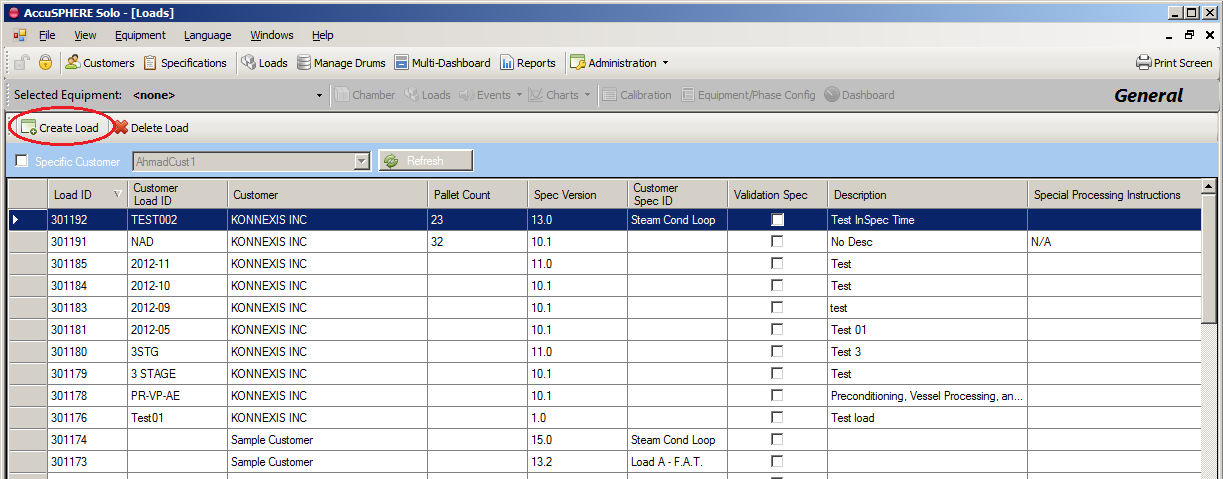Open the Multi-Dashboard view
1223x479 pixels.
(x=401, y=63)
